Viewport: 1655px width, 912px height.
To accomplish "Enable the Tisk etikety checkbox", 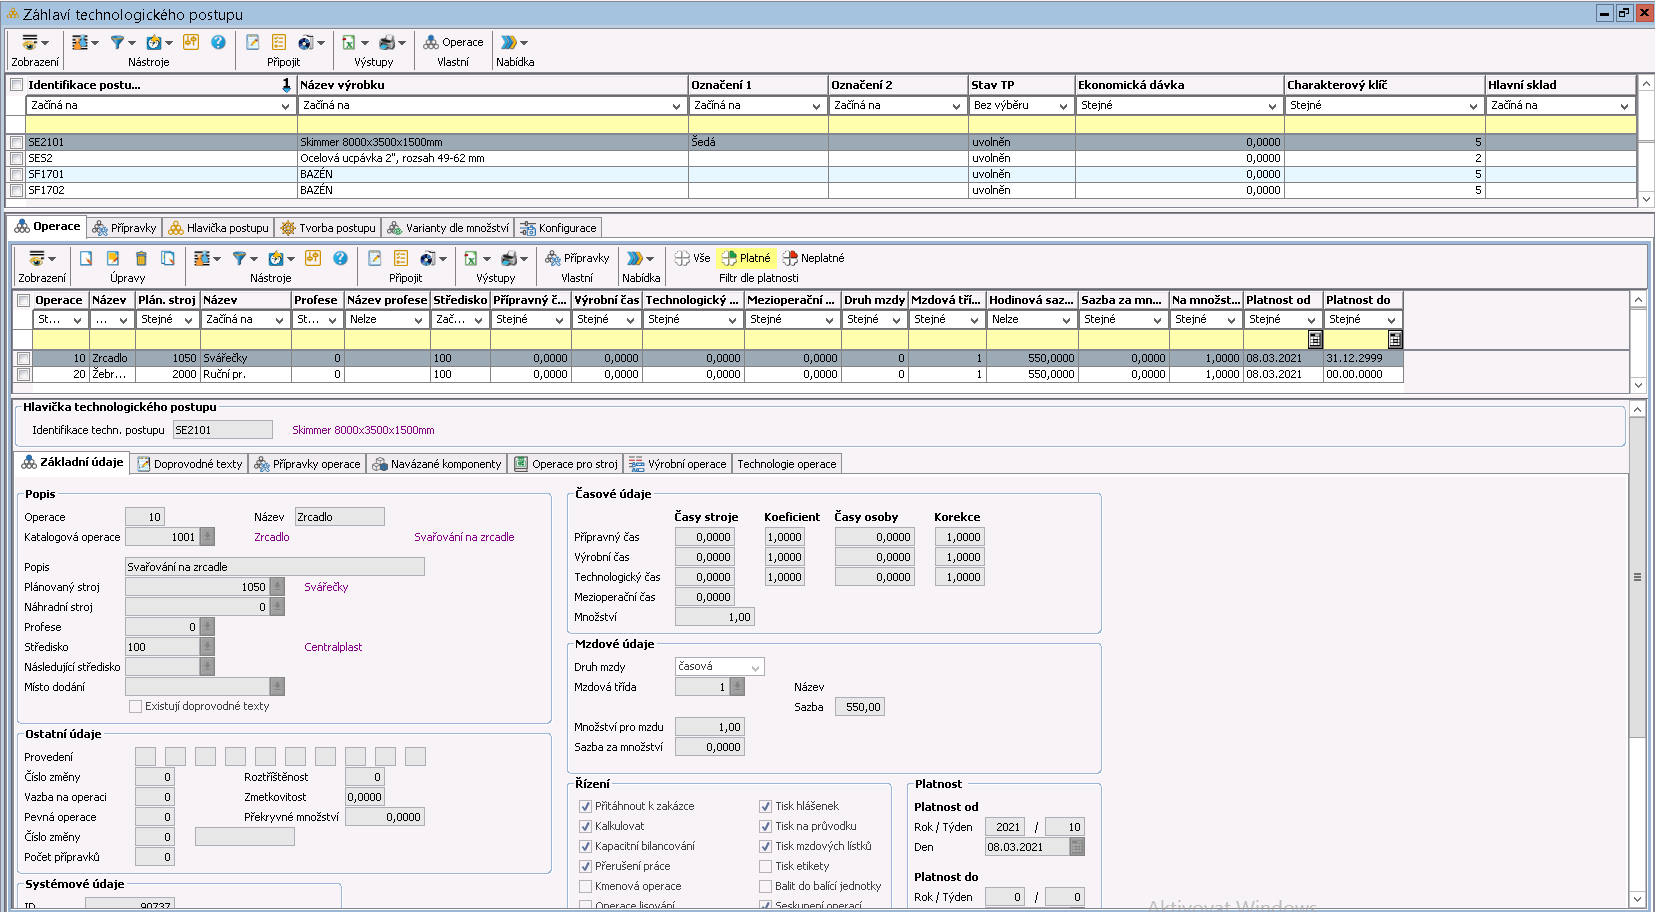I will (x=765, y=866).
